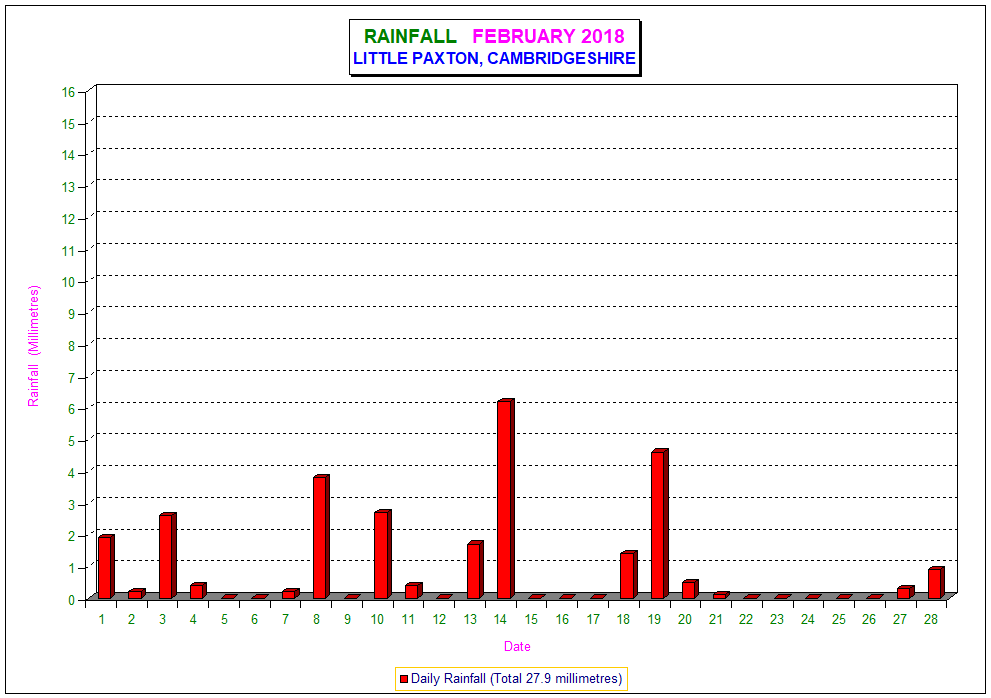Select the rainfall bar for date 1
This screenshot has height=698, width=991.
pos(106,566)
